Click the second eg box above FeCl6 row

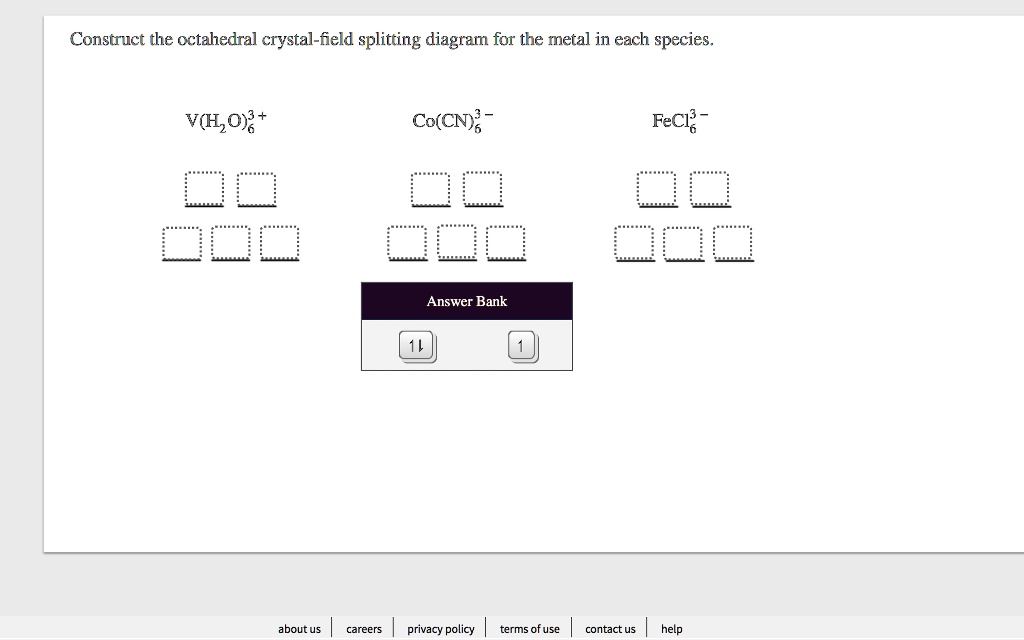(710, 188)
